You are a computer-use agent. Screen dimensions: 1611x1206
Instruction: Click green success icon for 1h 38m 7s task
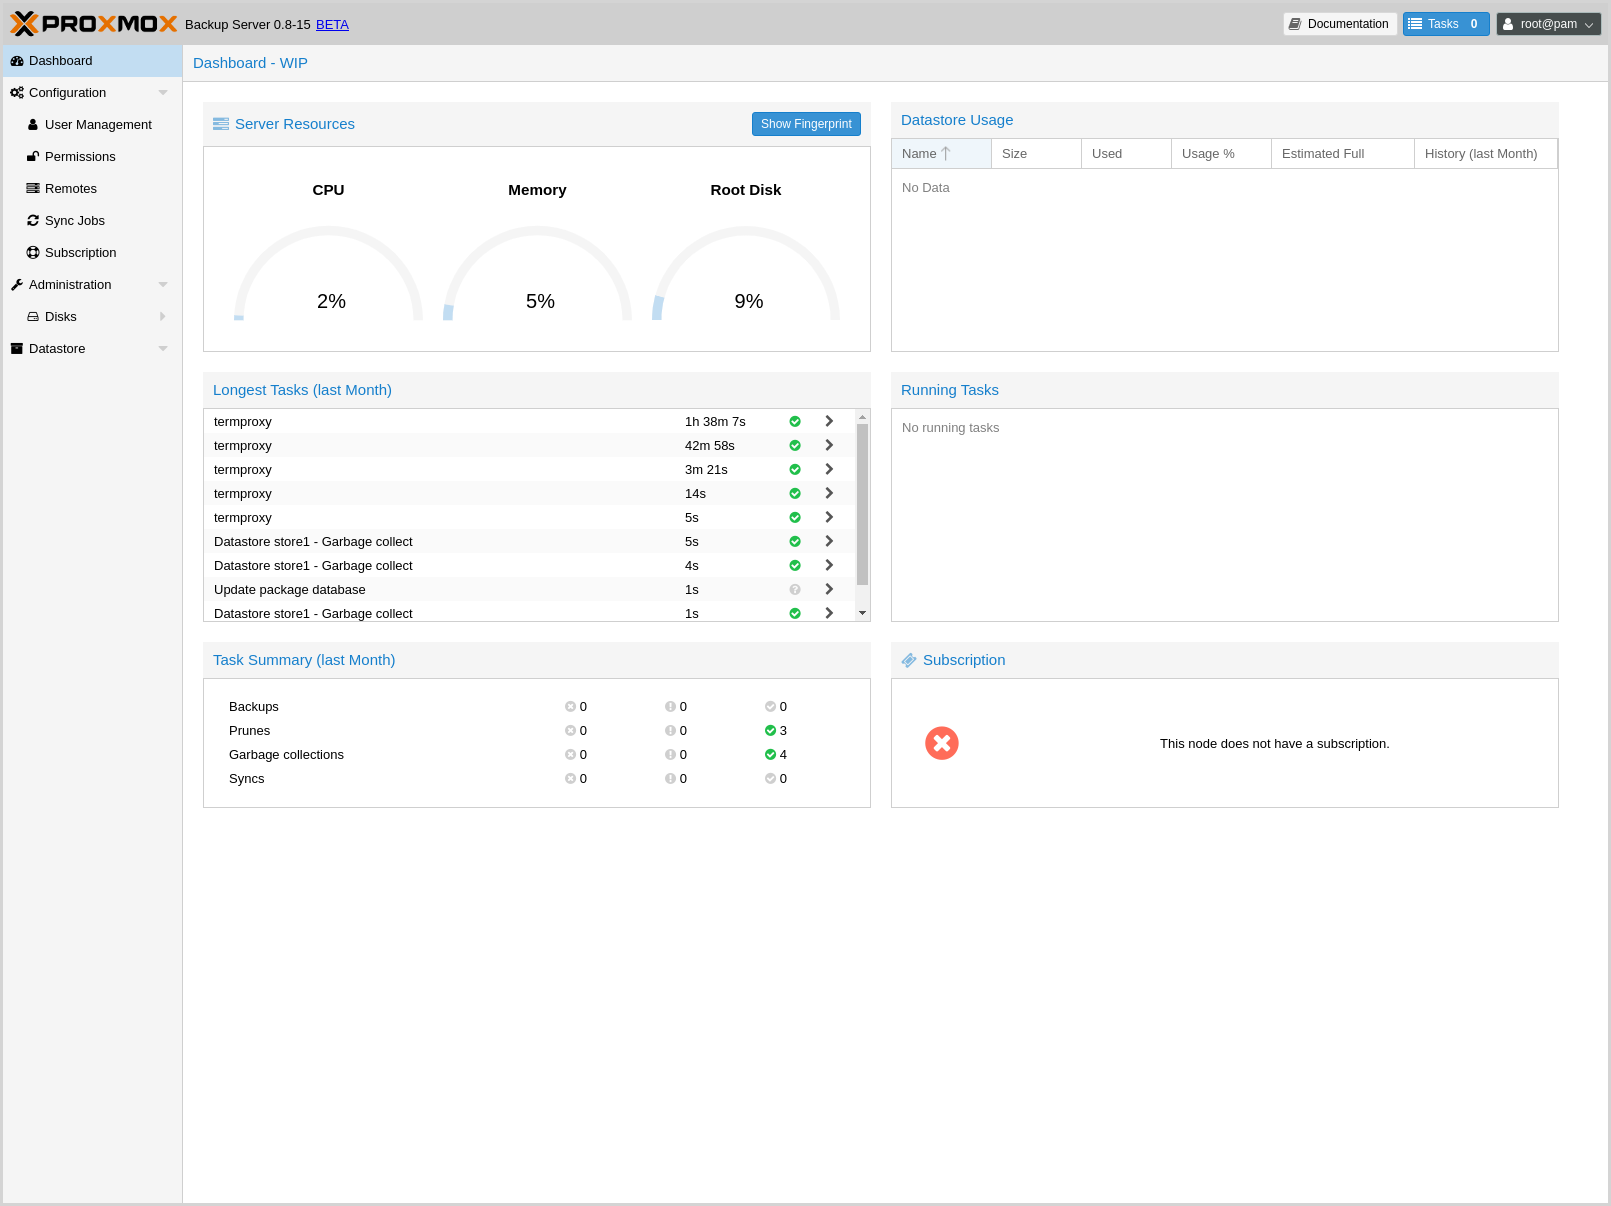[795, 422]
